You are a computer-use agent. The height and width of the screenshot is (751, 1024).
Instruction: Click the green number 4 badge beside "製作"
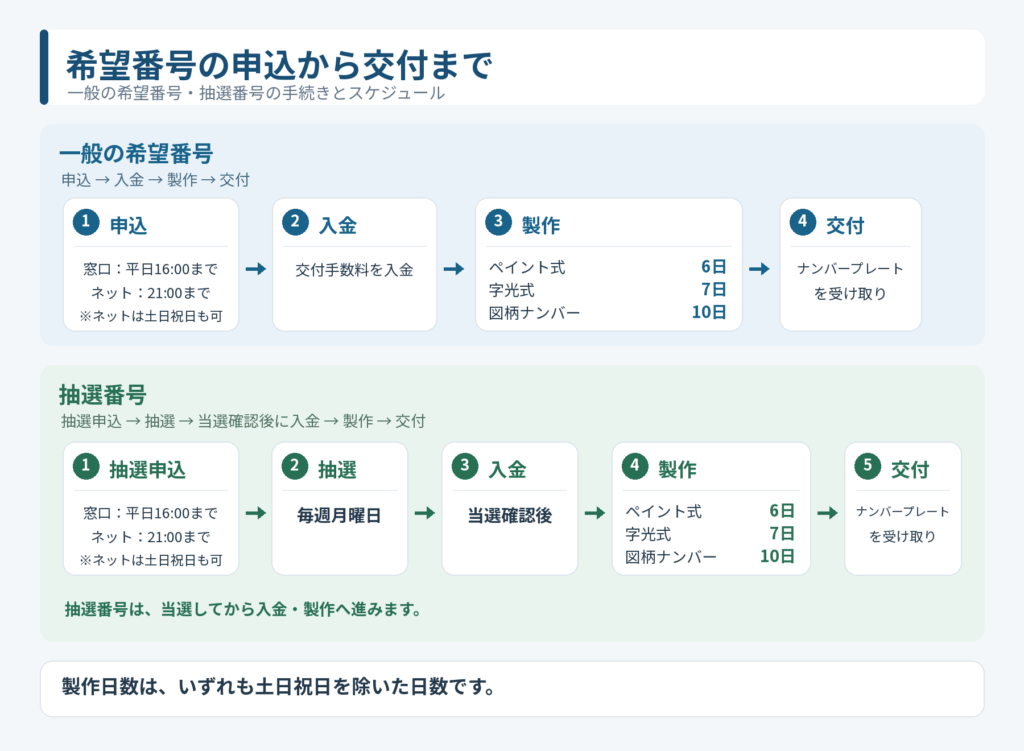coord(635,466)
